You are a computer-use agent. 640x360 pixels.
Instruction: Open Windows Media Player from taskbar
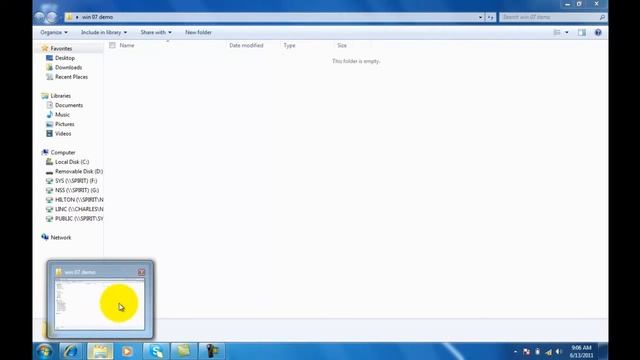click(127, 351)
